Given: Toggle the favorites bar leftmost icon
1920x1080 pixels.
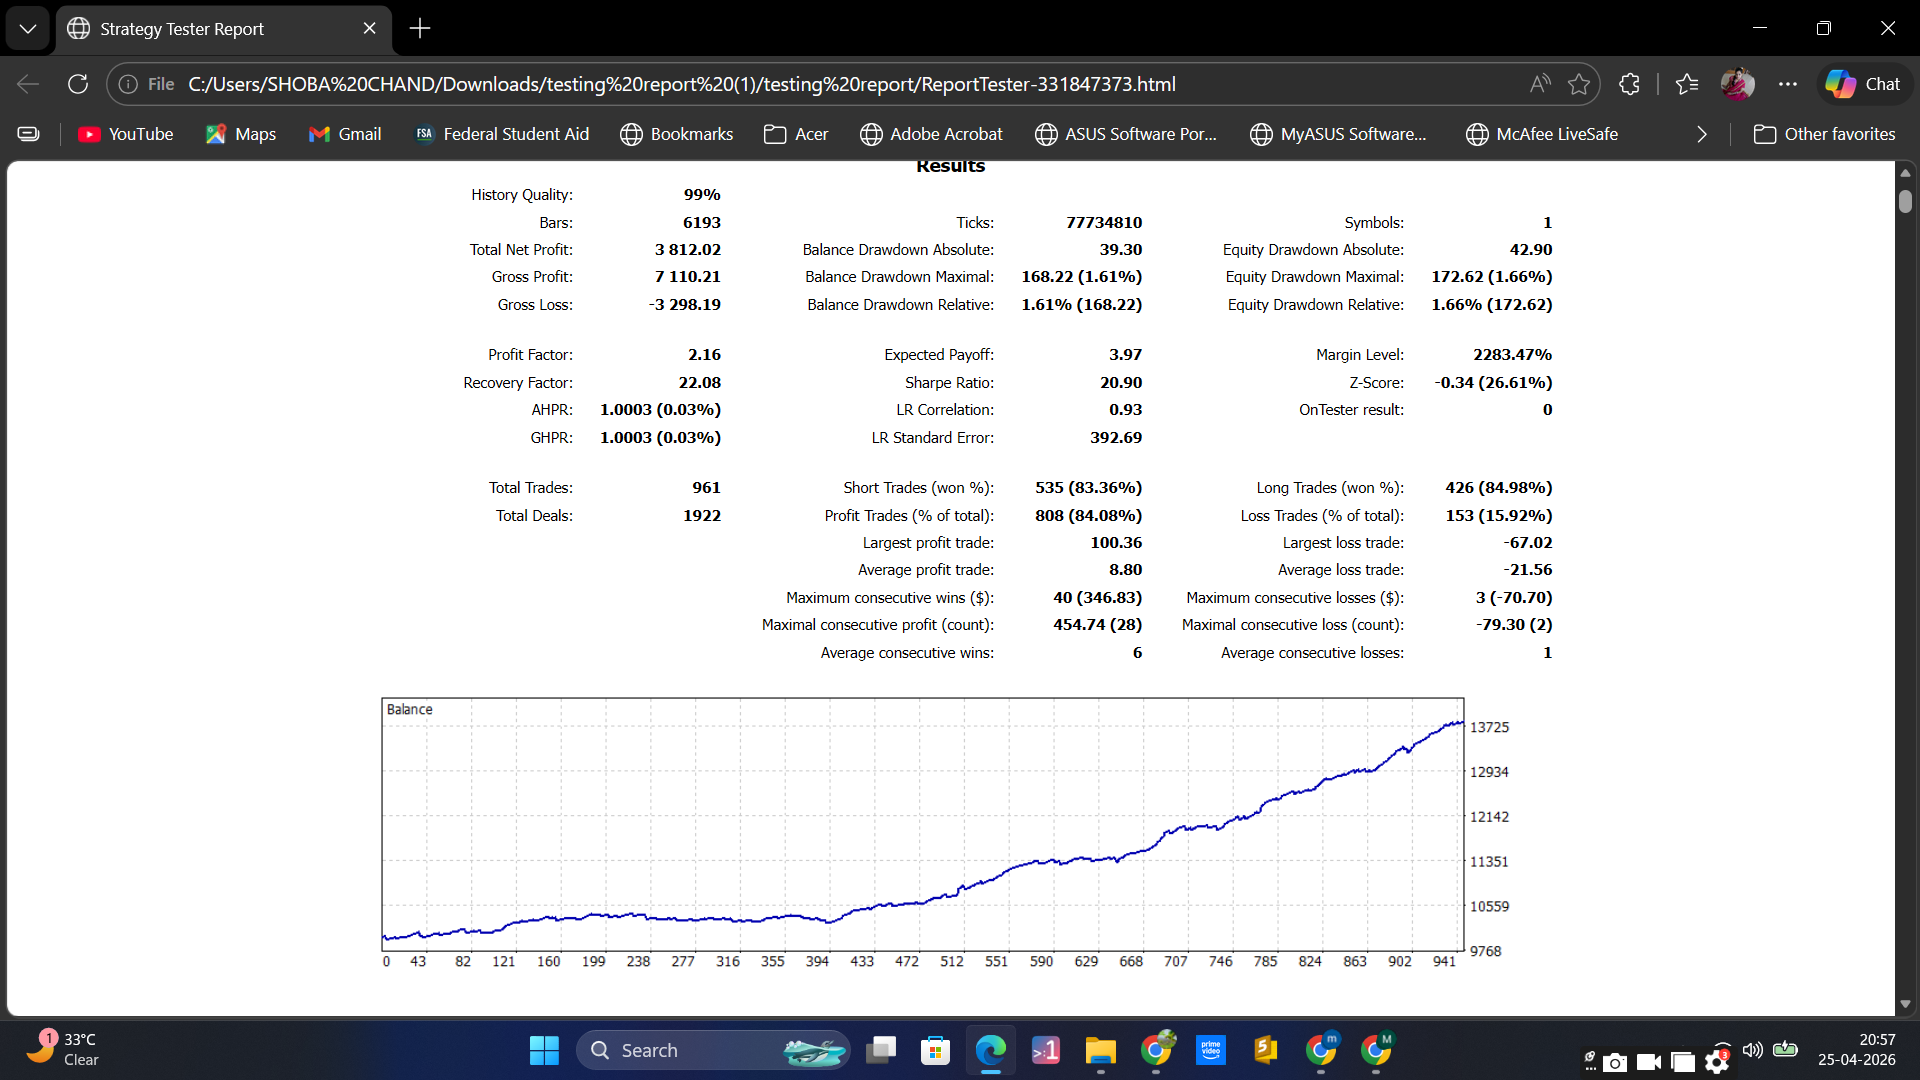Looking at the screenshot, I should coord(29,134).
